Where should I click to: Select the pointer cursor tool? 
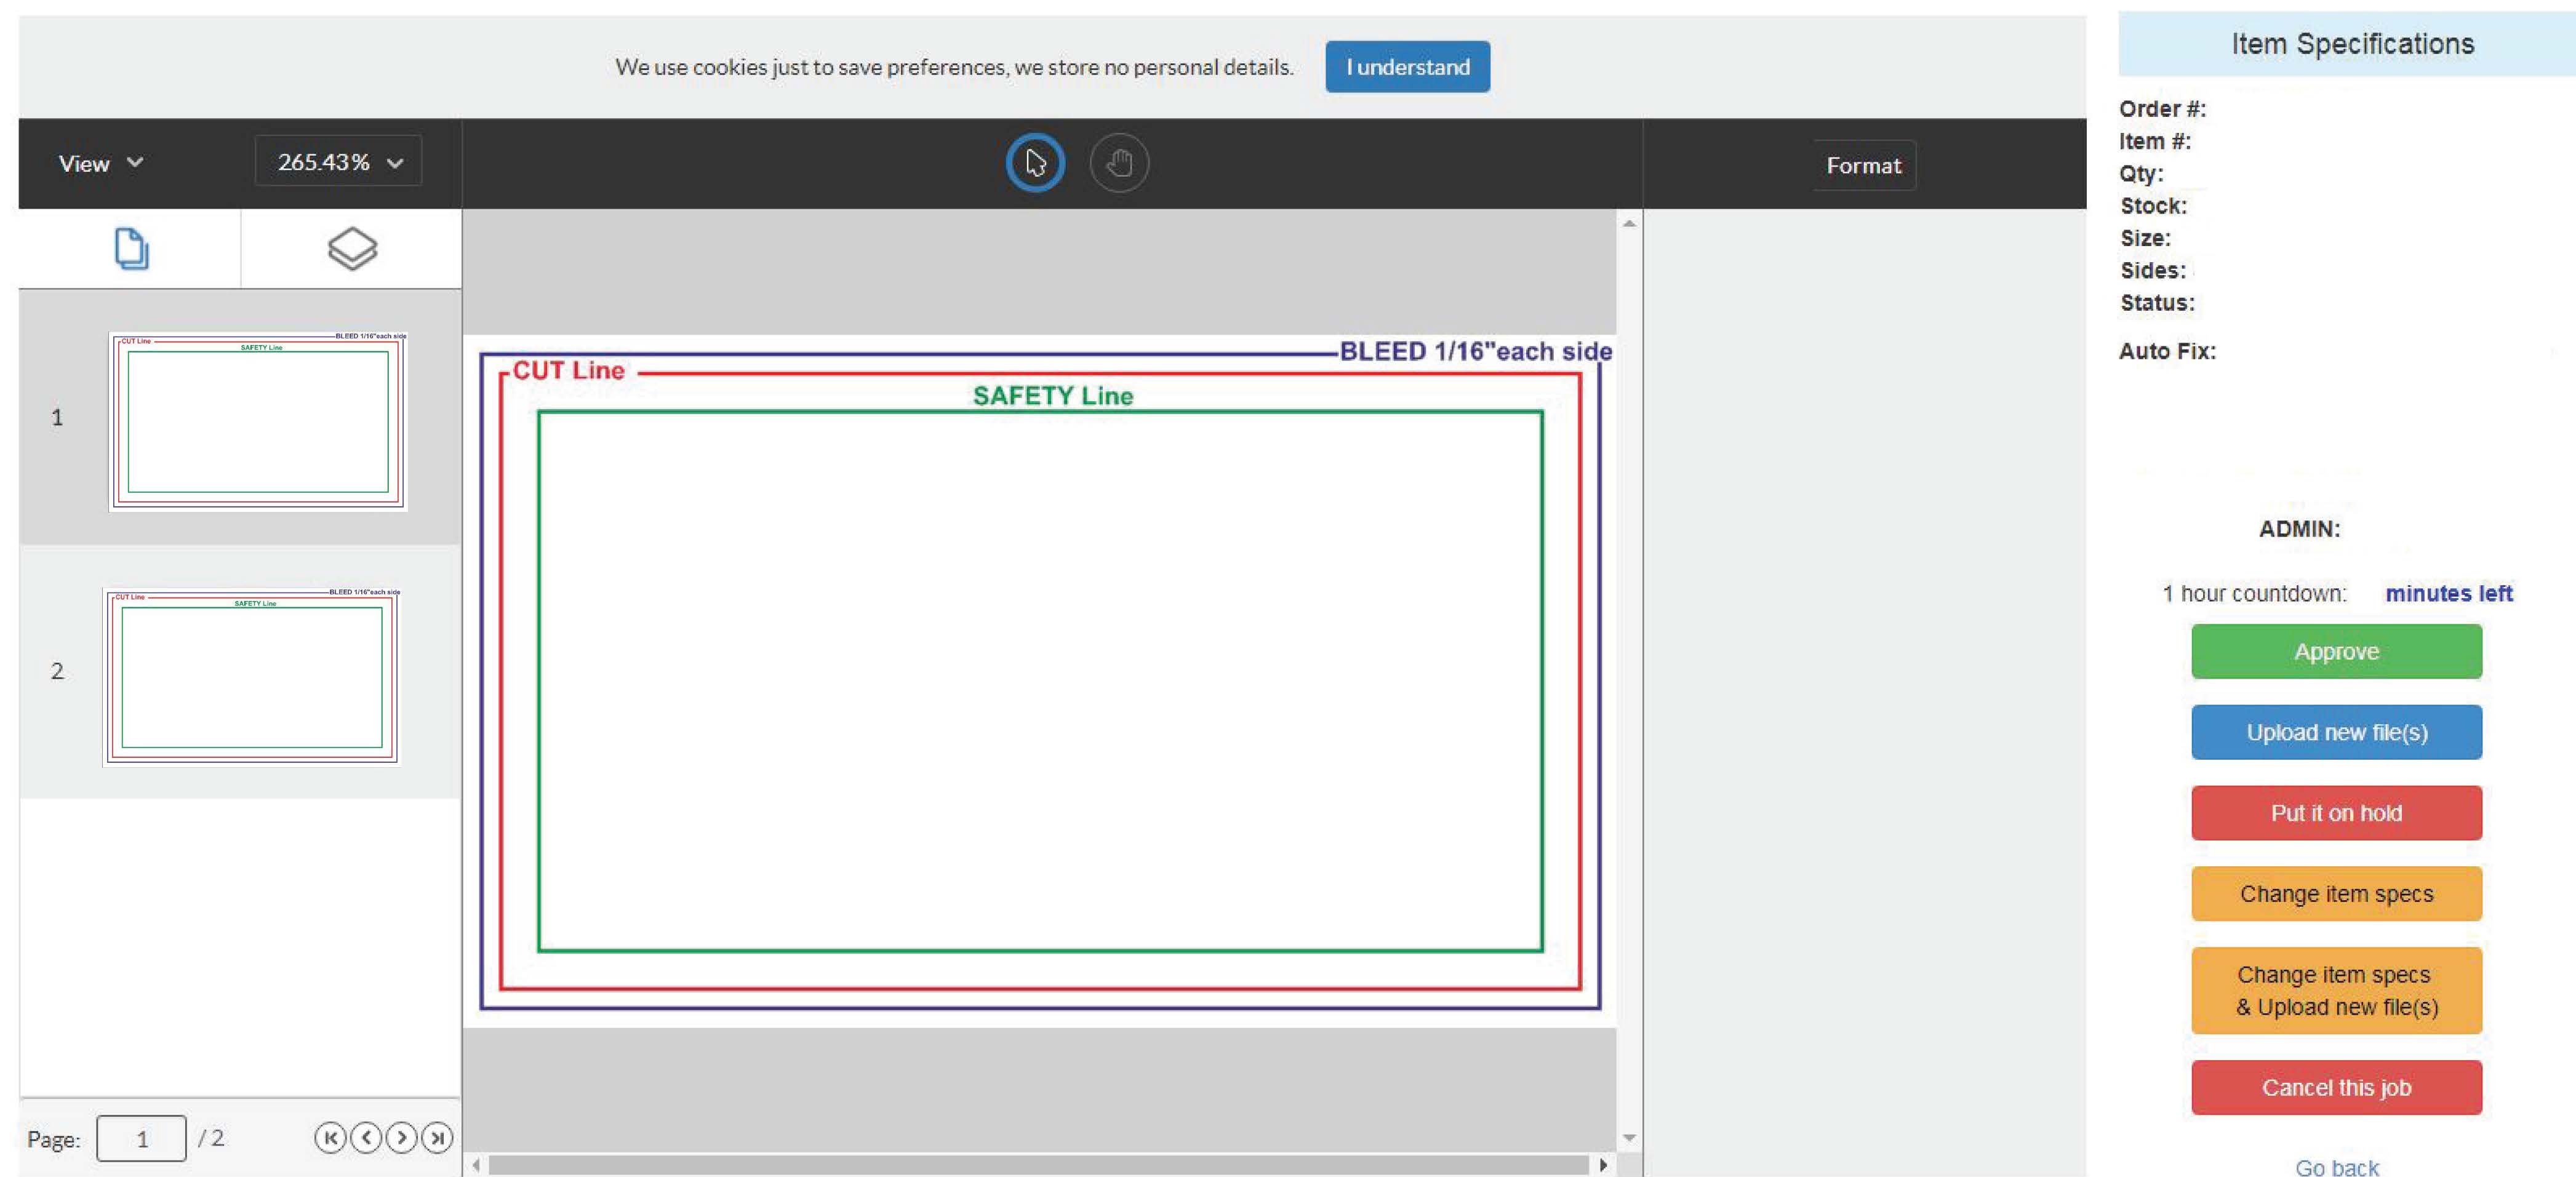pos(1035,163)
